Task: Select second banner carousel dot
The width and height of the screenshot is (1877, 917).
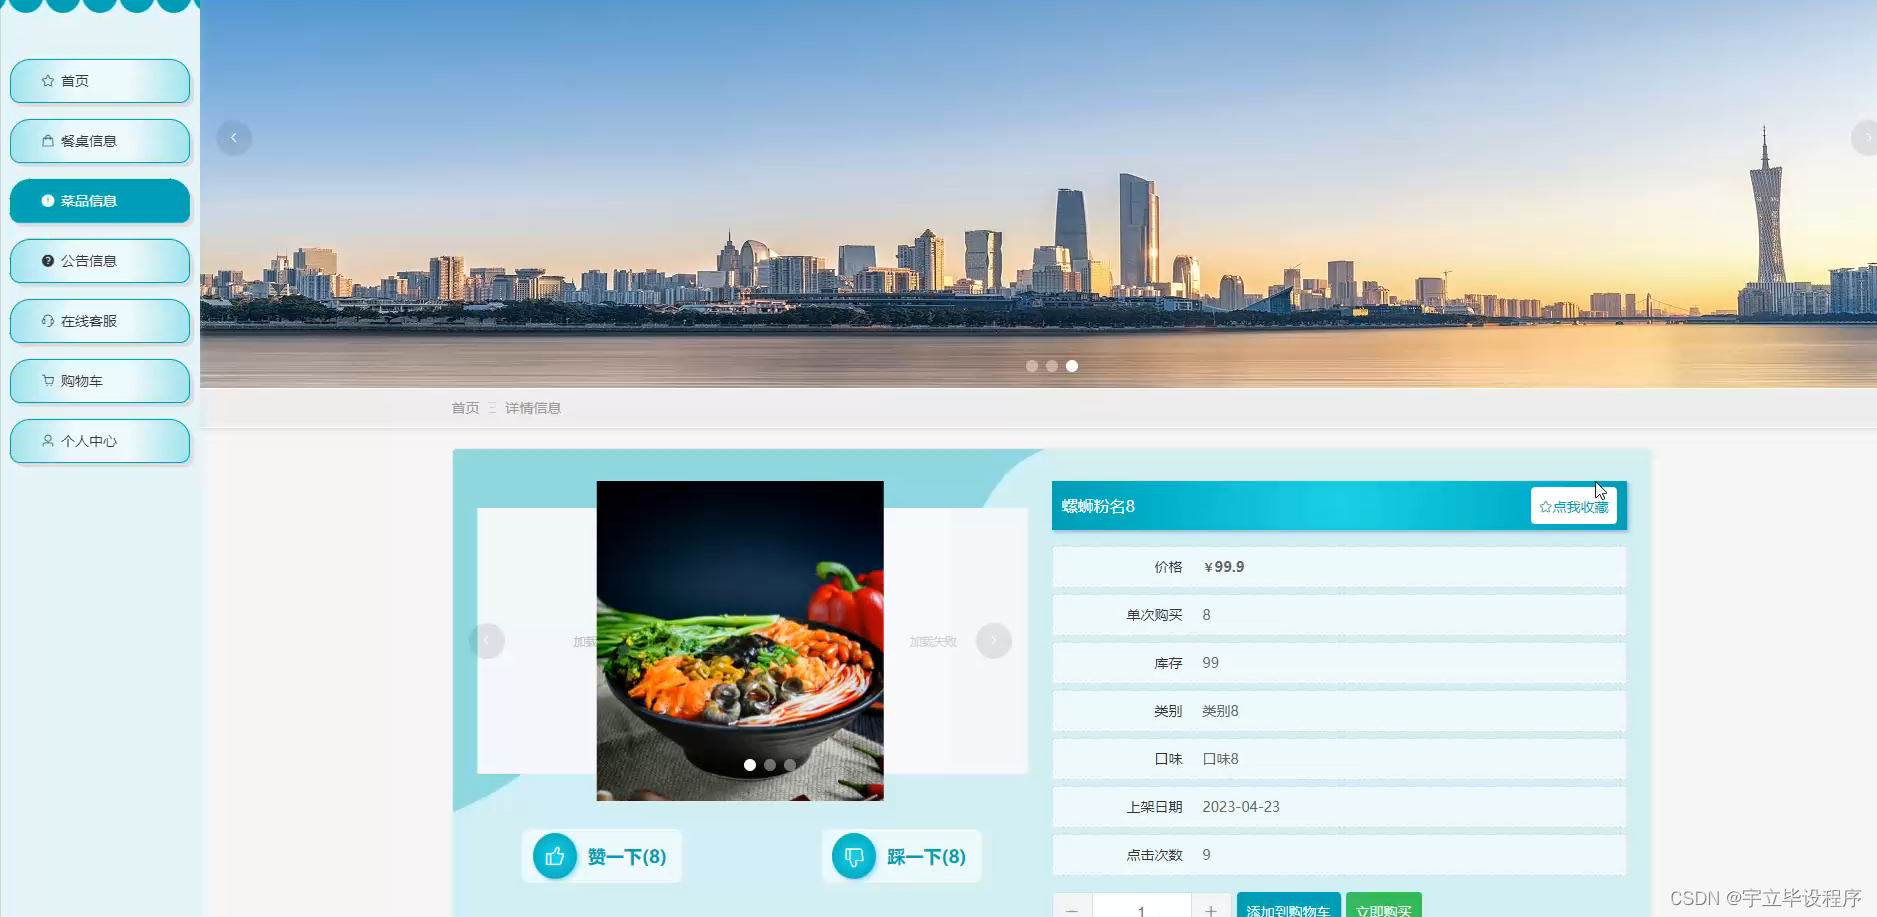Action: [1052, 366]
